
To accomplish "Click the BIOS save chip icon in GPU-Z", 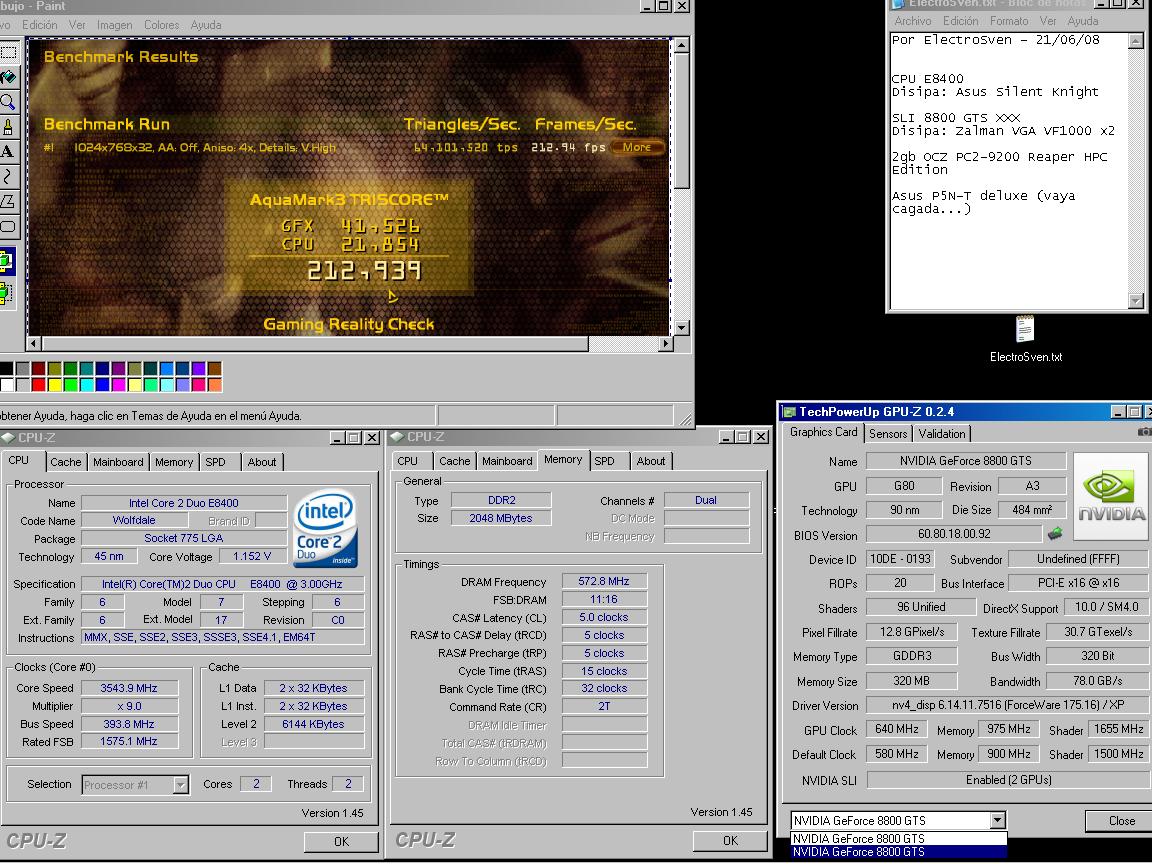I will (x=1055, y=533).
